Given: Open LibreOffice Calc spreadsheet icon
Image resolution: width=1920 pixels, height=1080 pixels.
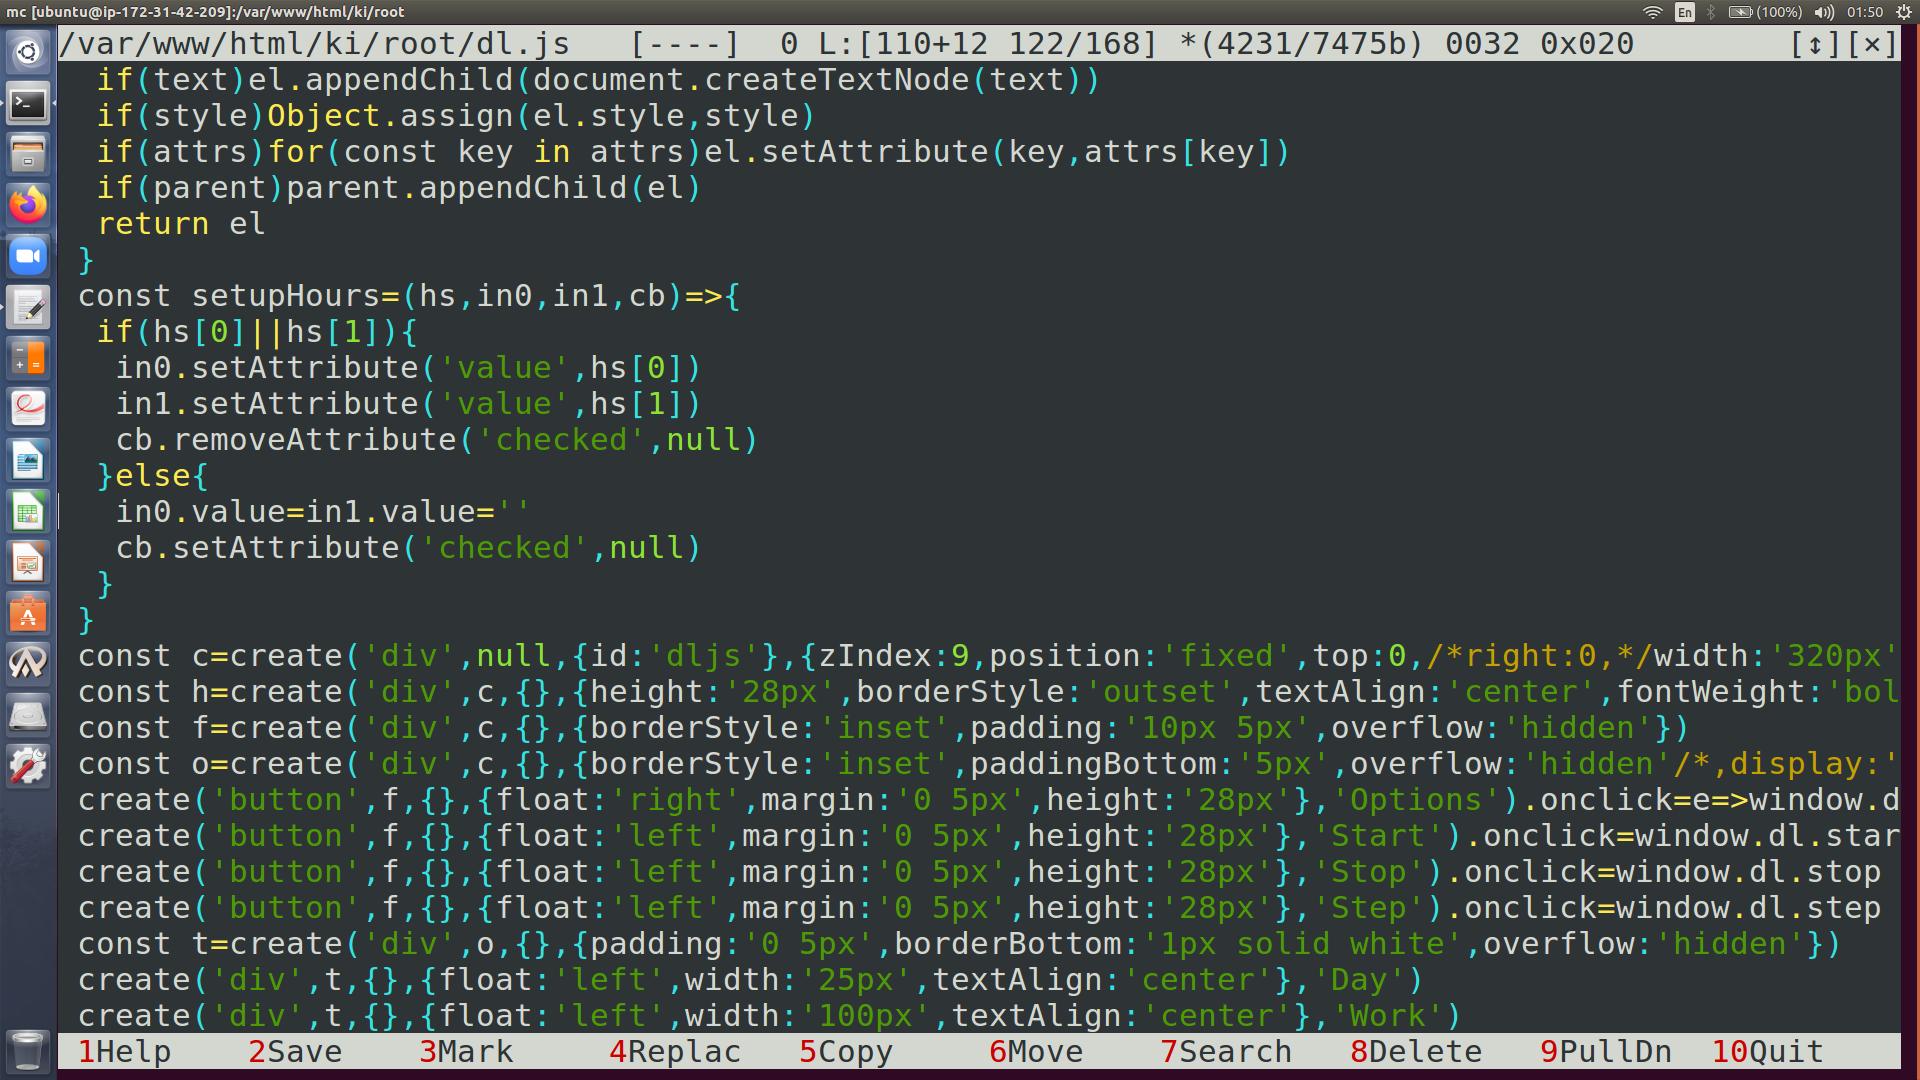Looking at the screenshot, I should pos(28,512).
